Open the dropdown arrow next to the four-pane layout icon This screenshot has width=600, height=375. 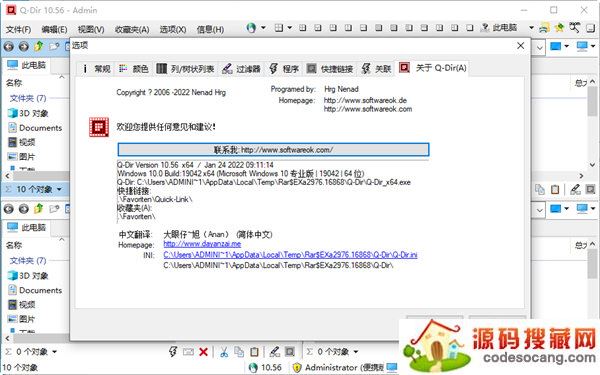click(290, 28)
